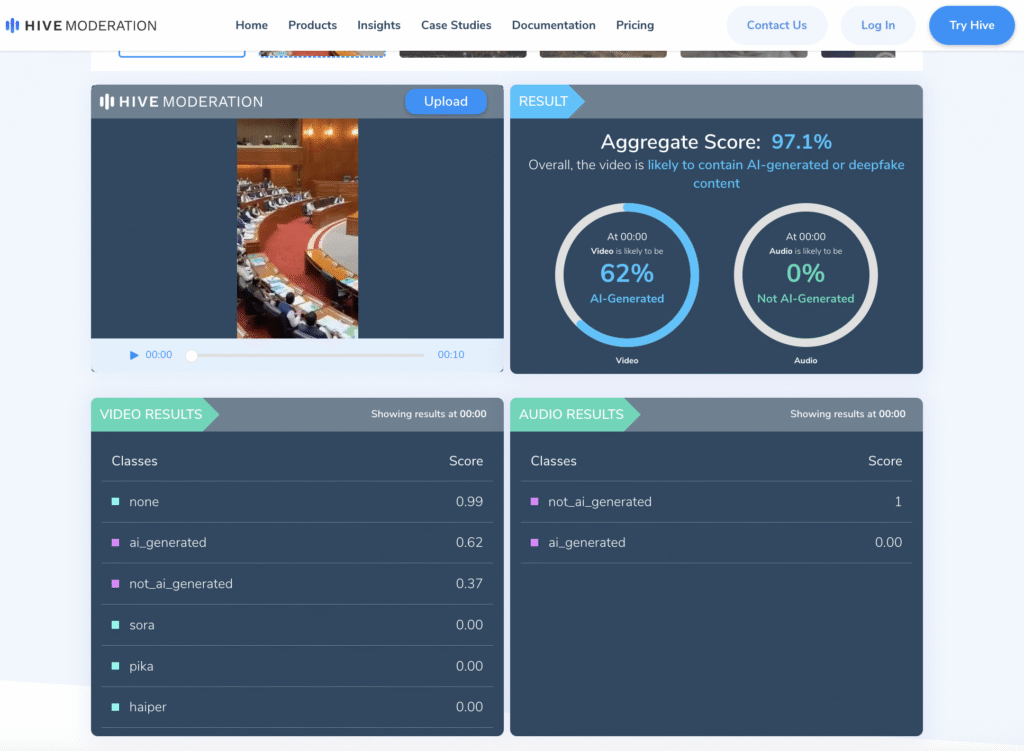Go to the Insights page
1024x751 pixels.
click(379, 25)
